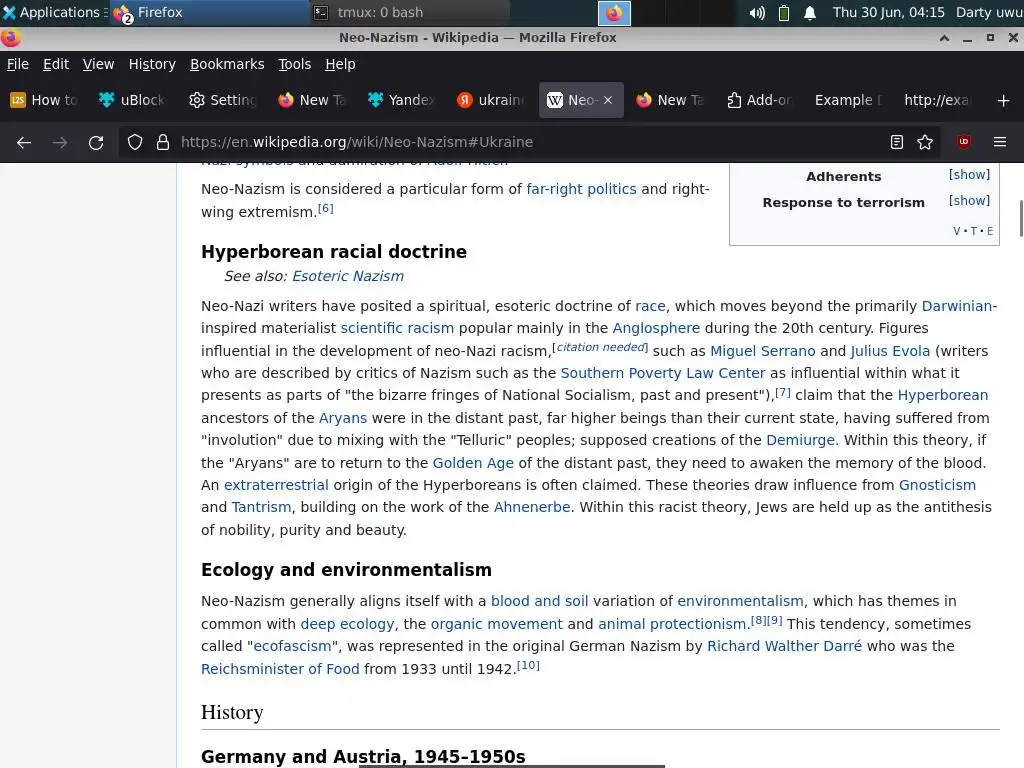
Task: Open the File menu
Action: (18, 64)
